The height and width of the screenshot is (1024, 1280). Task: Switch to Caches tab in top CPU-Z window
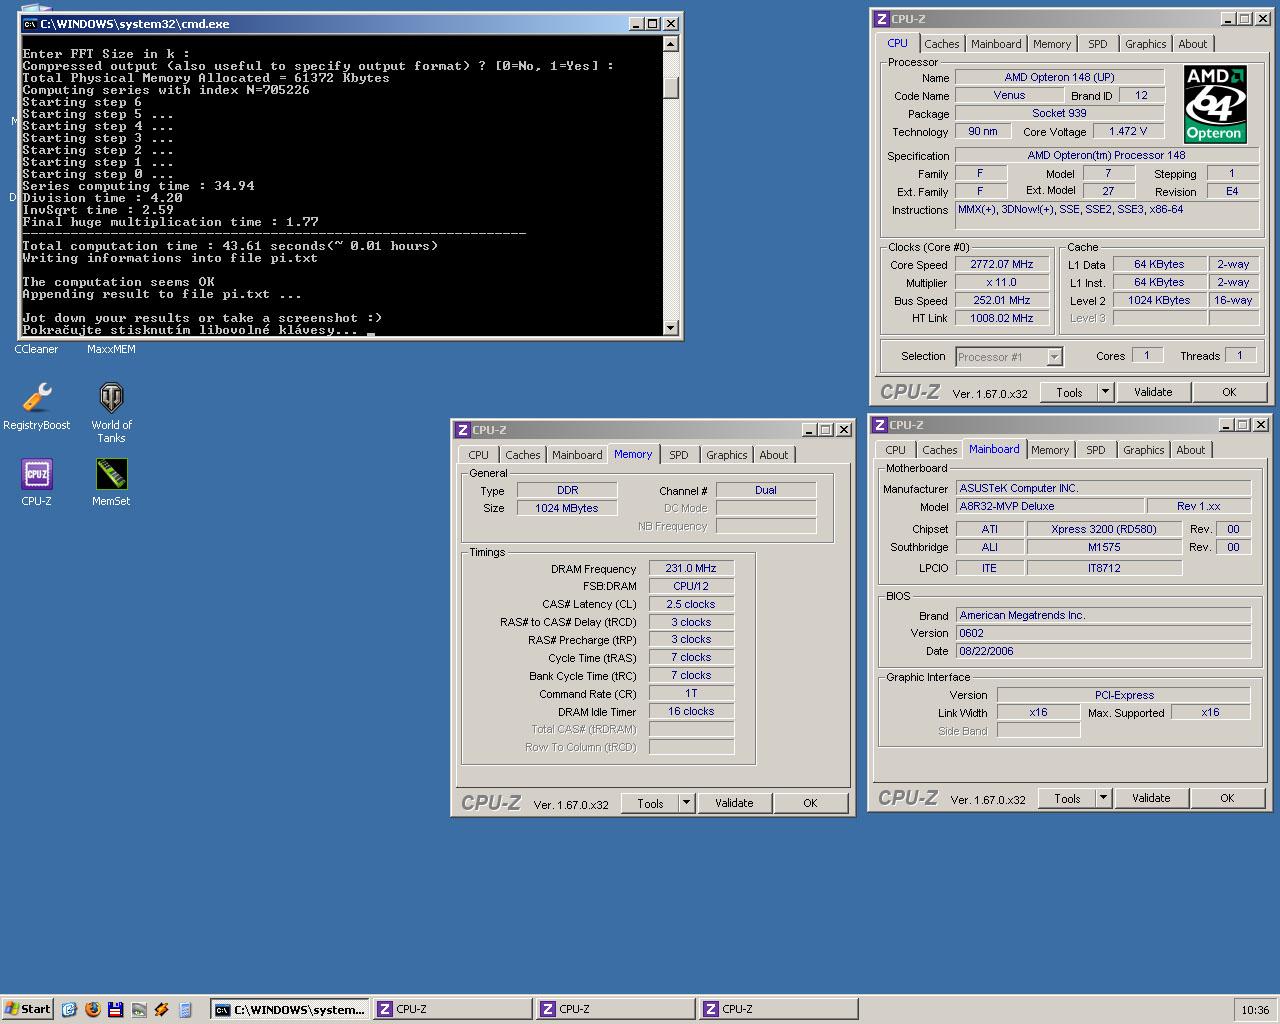tap(941, 44)
